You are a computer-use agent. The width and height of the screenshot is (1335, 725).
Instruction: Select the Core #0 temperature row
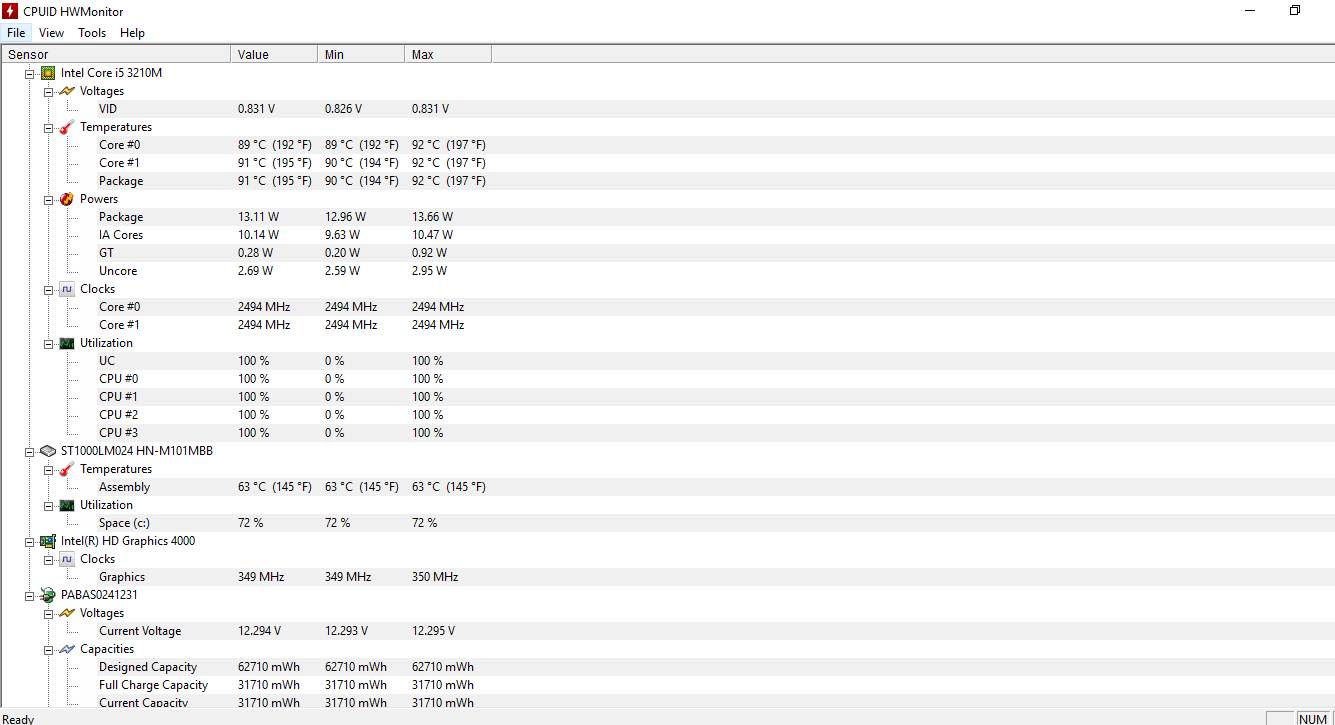click(x=119, y=145)
